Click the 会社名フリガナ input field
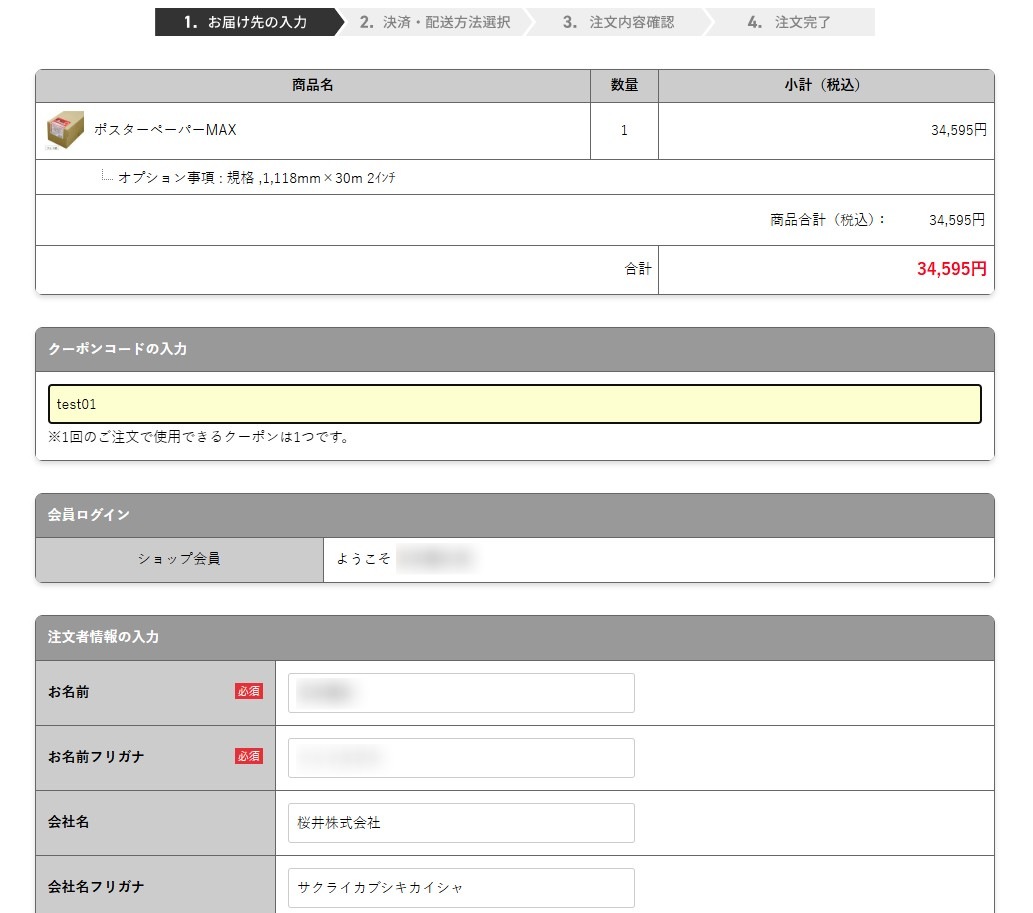Screen dimensions: 1033x913 coord(461,887)
